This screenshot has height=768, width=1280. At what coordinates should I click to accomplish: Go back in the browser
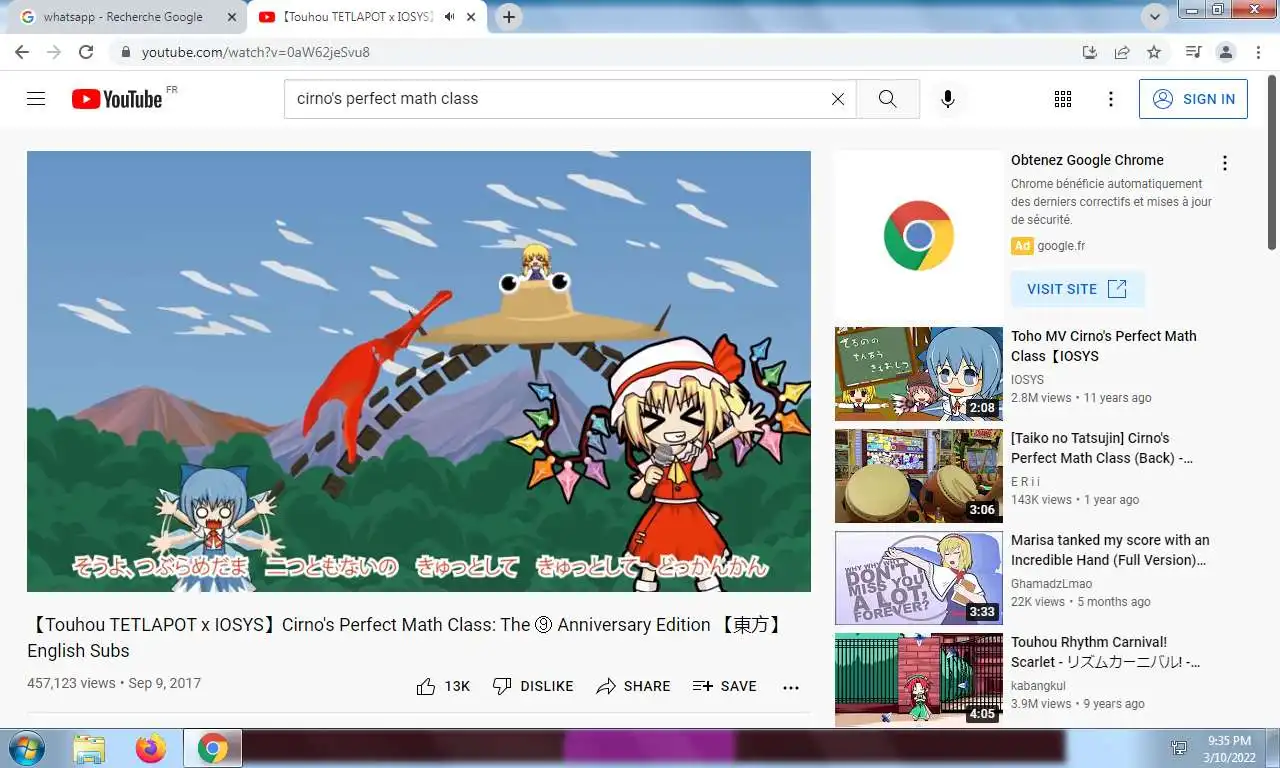(22, 52)
